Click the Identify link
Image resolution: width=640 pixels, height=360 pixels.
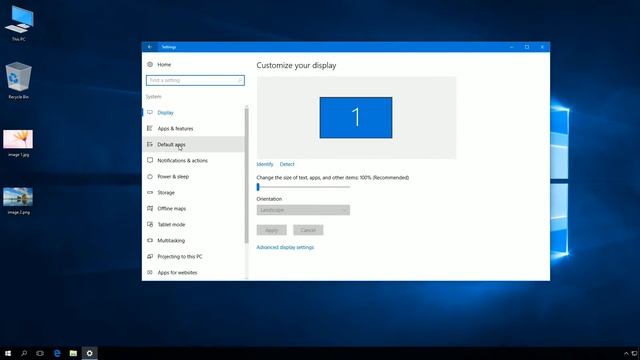tap(265, 164)
